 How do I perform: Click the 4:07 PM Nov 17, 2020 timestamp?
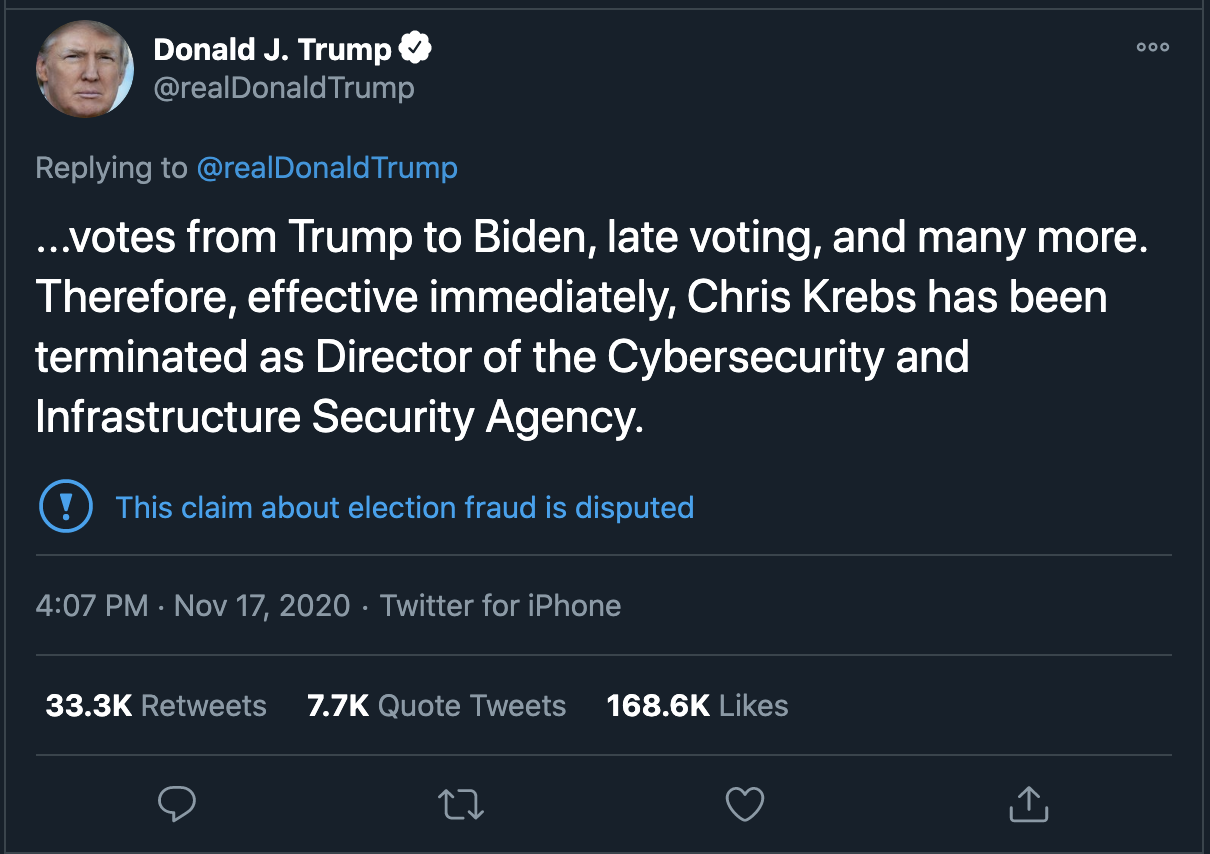pos(193,605)
